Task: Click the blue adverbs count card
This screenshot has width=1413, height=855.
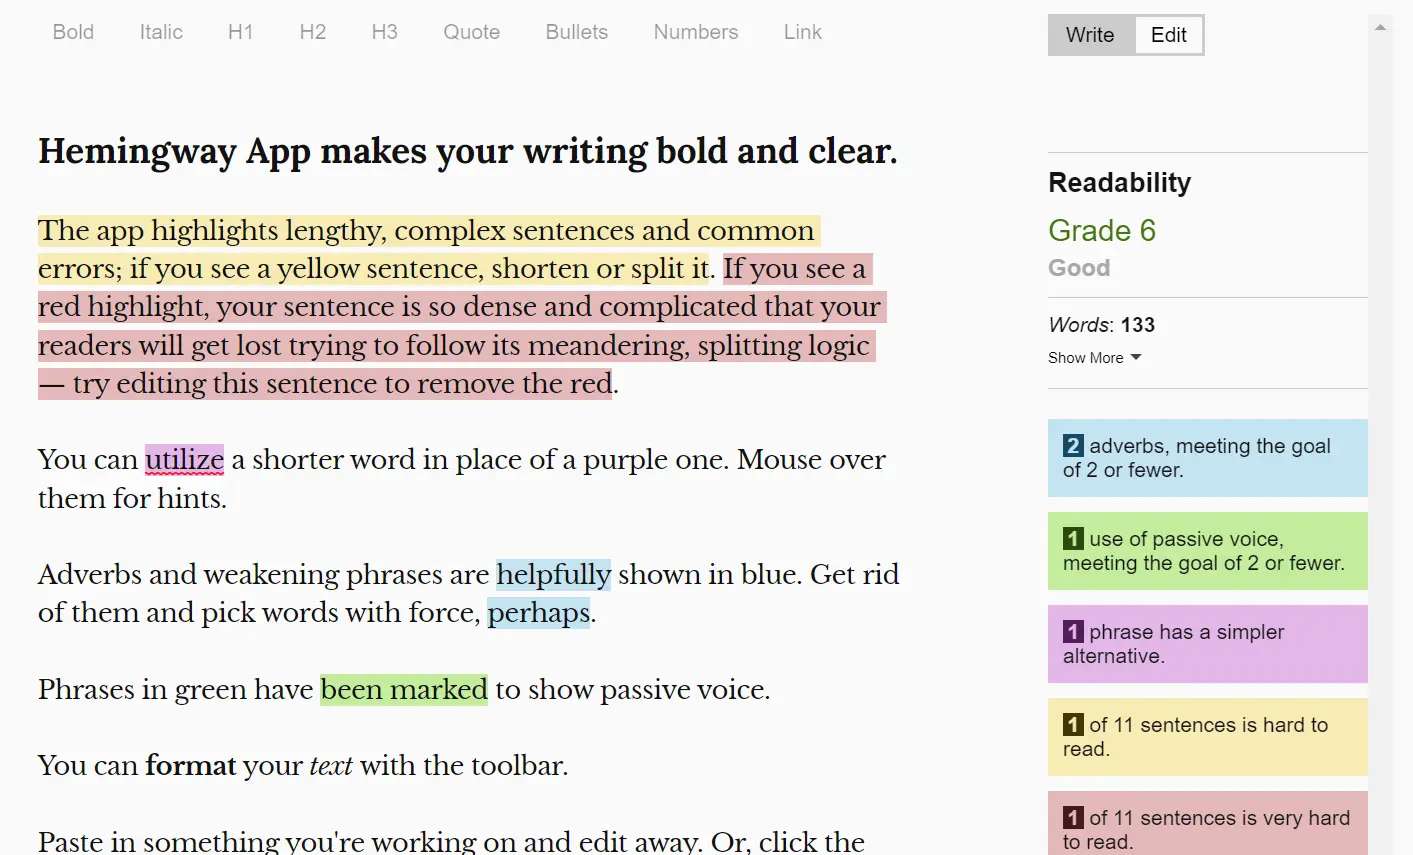Action: point(1207,458)
